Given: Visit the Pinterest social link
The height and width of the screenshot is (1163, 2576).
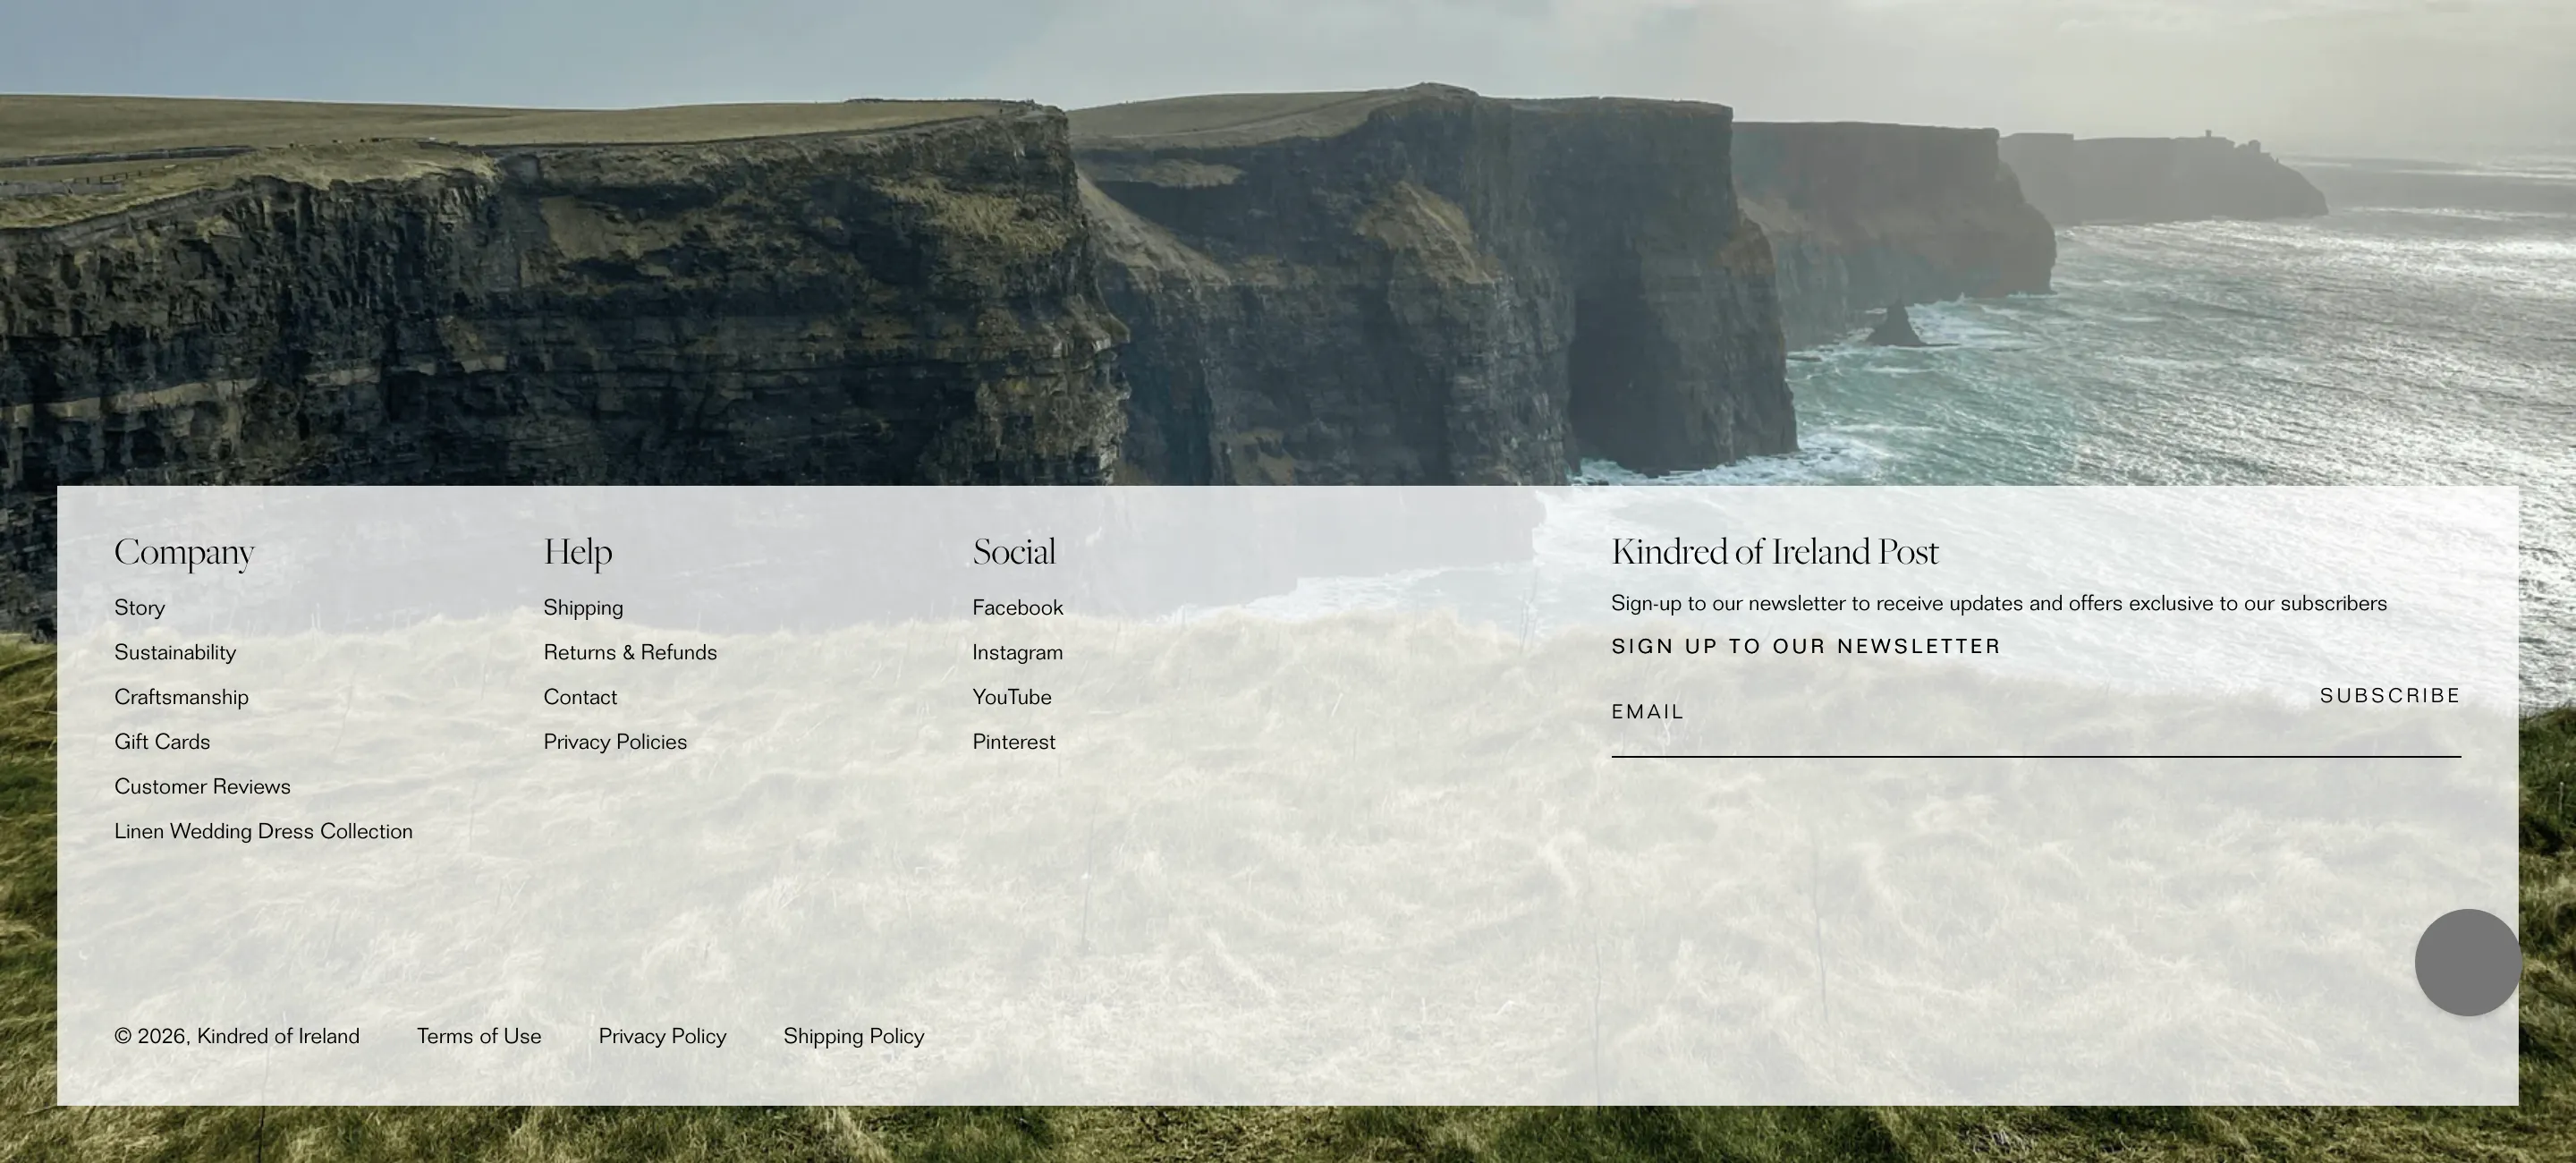Looking at the screenshot, I should (1013, 742).
